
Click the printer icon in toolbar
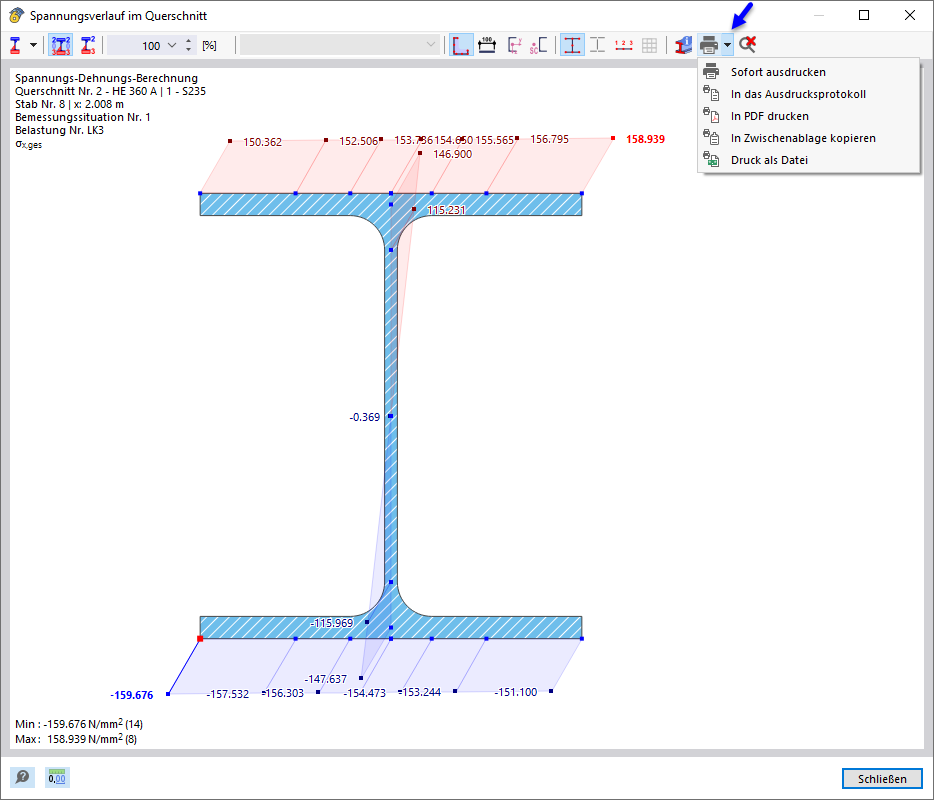click(x=709, y=45)
